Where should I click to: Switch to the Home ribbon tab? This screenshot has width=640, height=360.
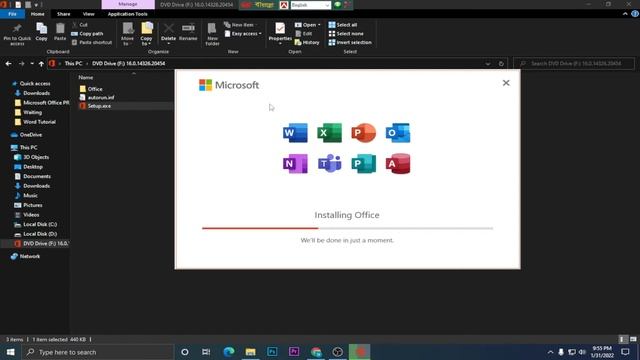pos(38,14)
